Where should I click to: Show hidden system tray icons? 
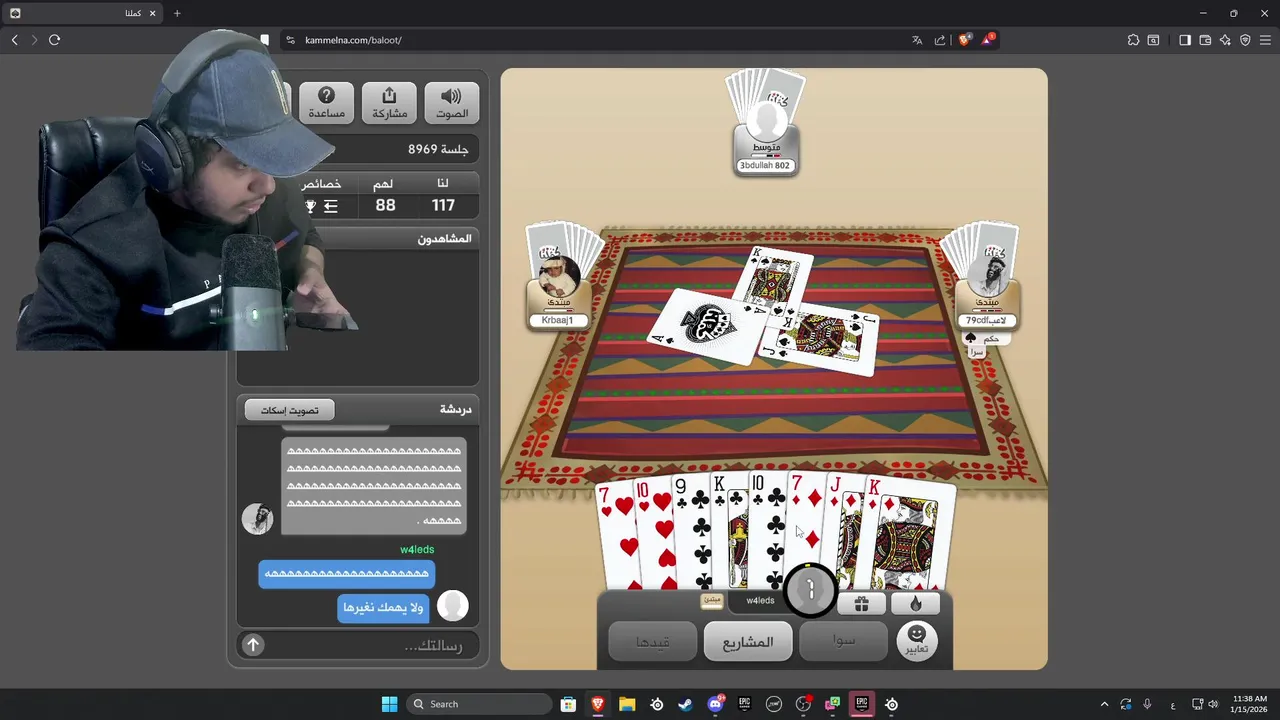point(1104,704)
